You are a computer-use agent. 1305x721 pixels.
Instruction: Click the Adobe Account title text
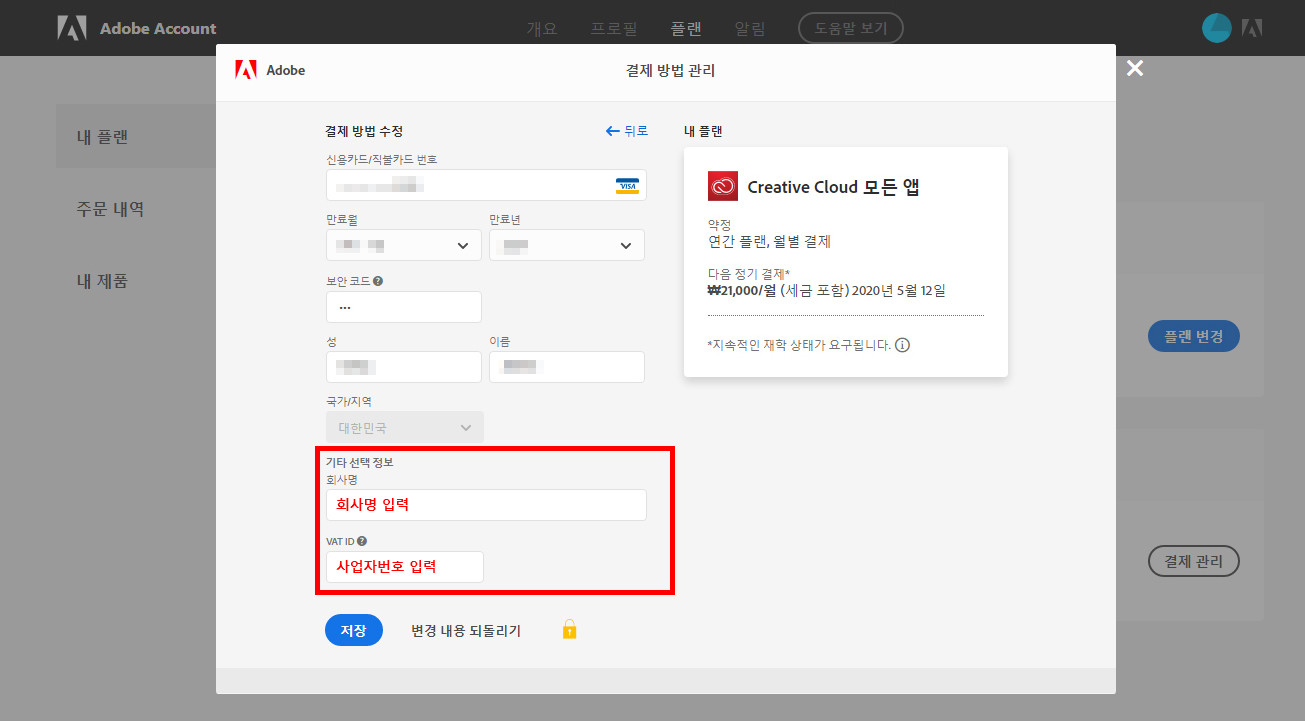point(158,28)
